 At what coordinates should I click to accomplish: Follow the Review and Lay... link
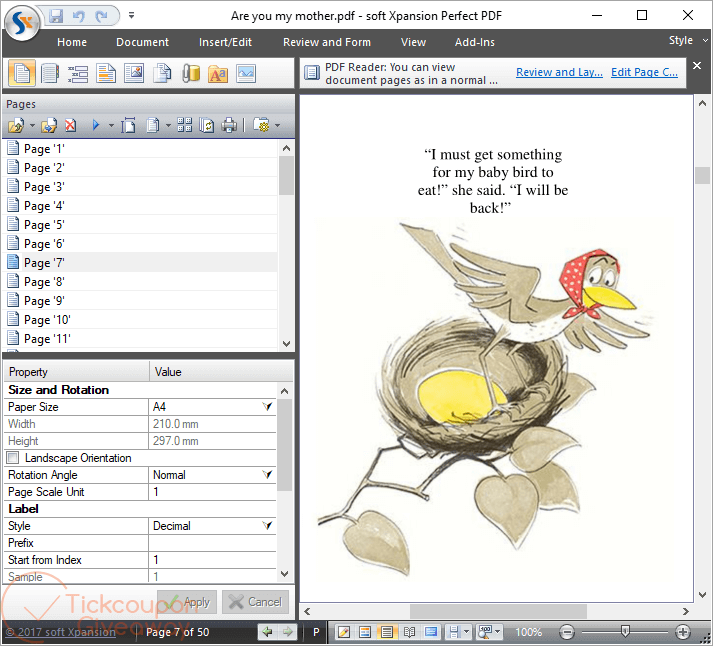(x=559, y=72)
